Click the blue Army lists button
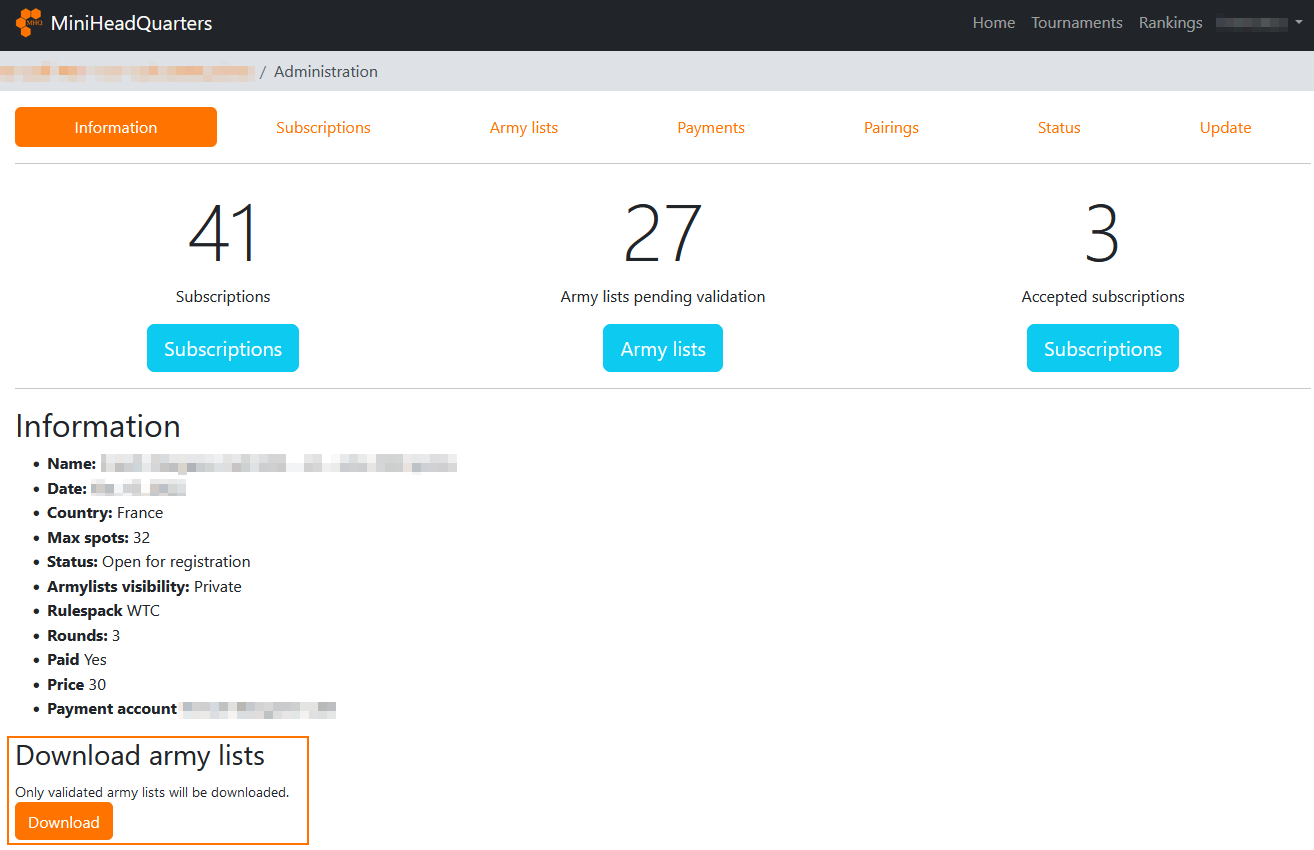The height and width of the screenshot is (850, 1314). pyautogui.click(x=662, y=349)
